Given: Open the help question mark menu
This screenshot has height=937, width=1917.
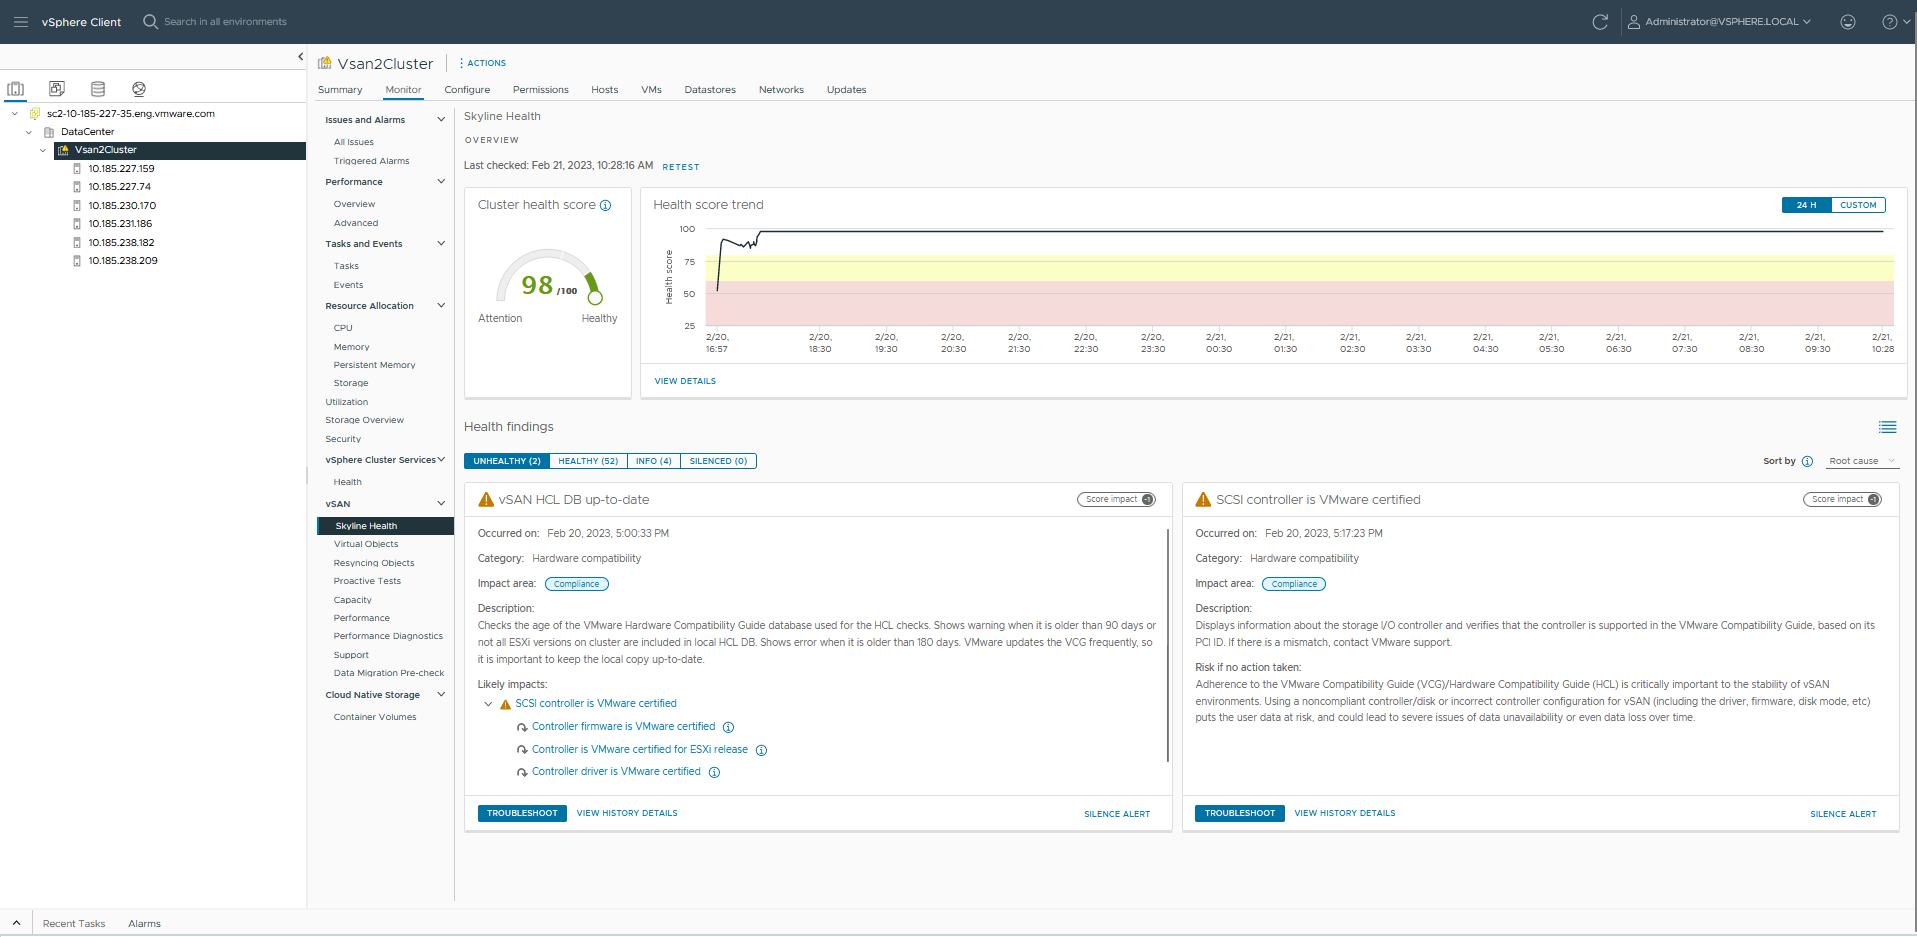Looking at the screenshot, I should 1895,22.
